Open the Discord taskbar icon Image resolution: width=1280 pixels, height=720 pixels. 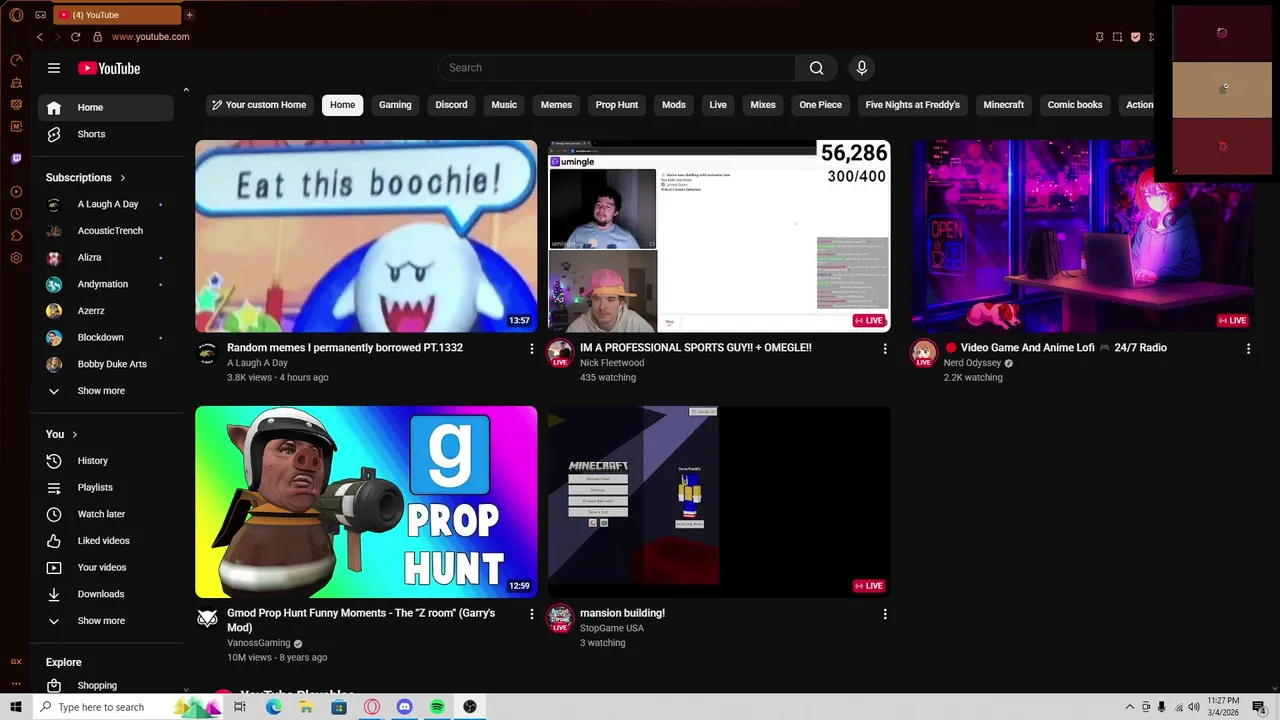click(404, 707)
